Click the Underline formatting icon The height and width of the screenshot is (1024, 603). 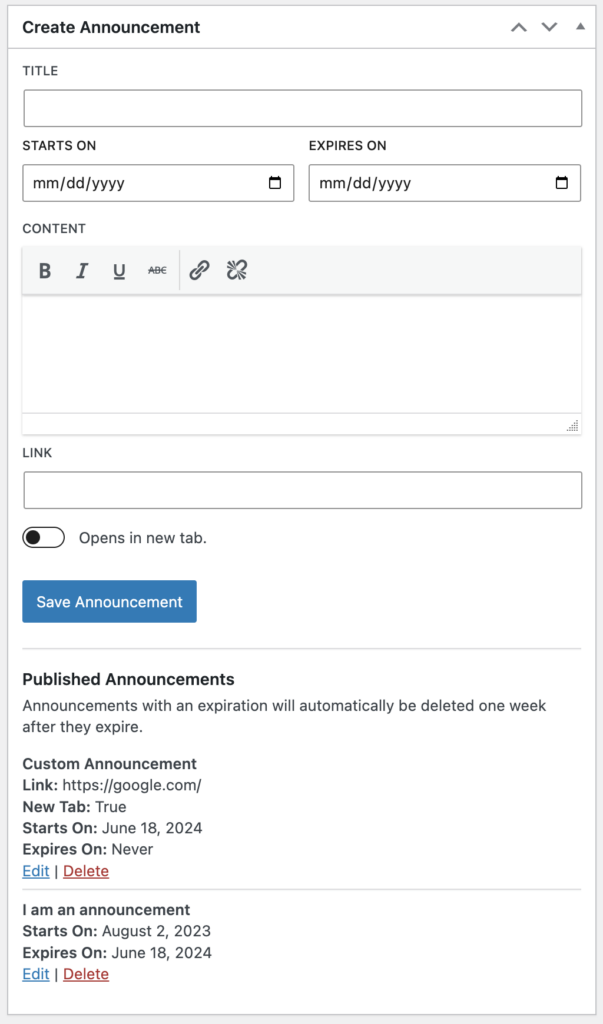coord(119,271)
